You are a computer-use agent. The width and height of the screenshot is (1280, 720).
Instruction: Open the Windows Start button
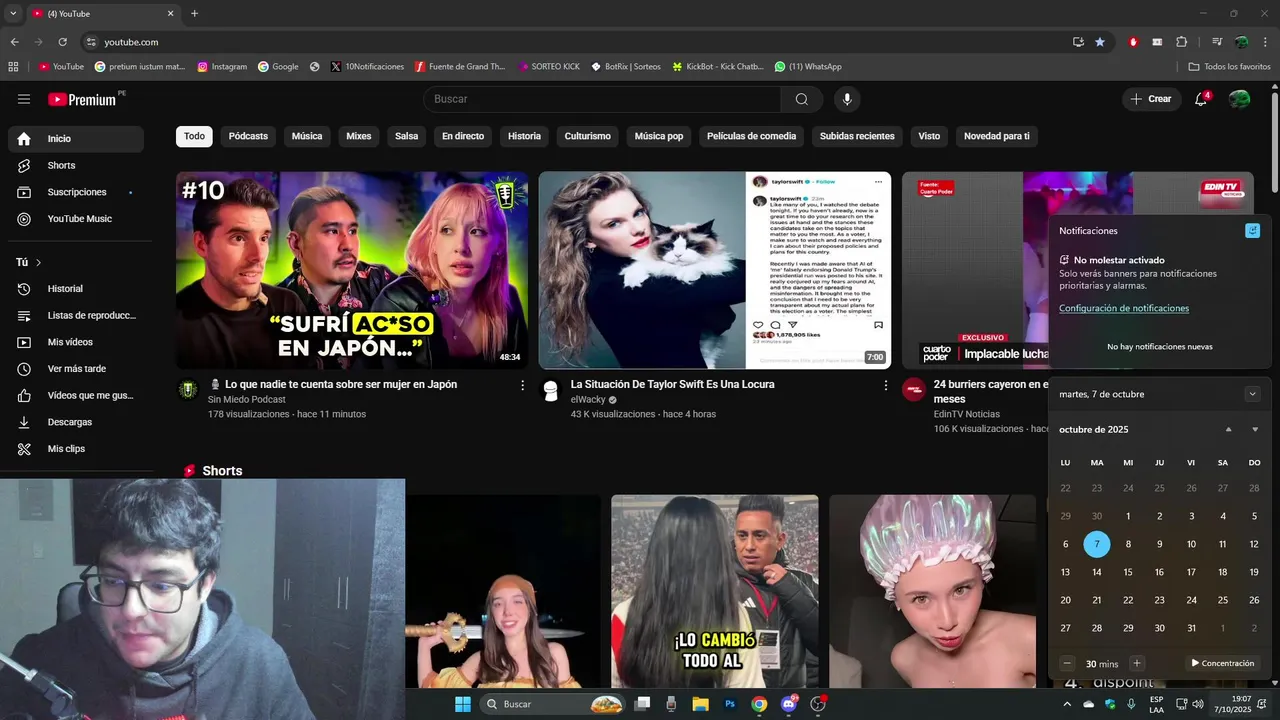click(463, 704)
